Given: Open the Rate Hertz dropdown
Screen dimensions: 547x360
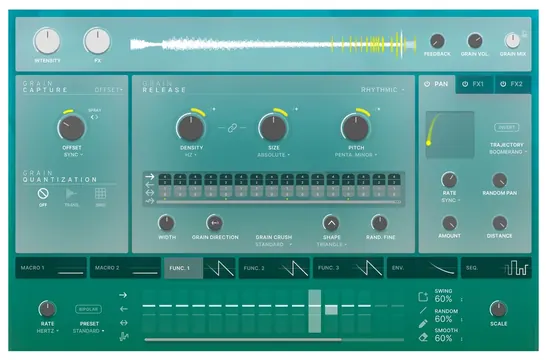Looking at the screenshot, I should [47, 331].
